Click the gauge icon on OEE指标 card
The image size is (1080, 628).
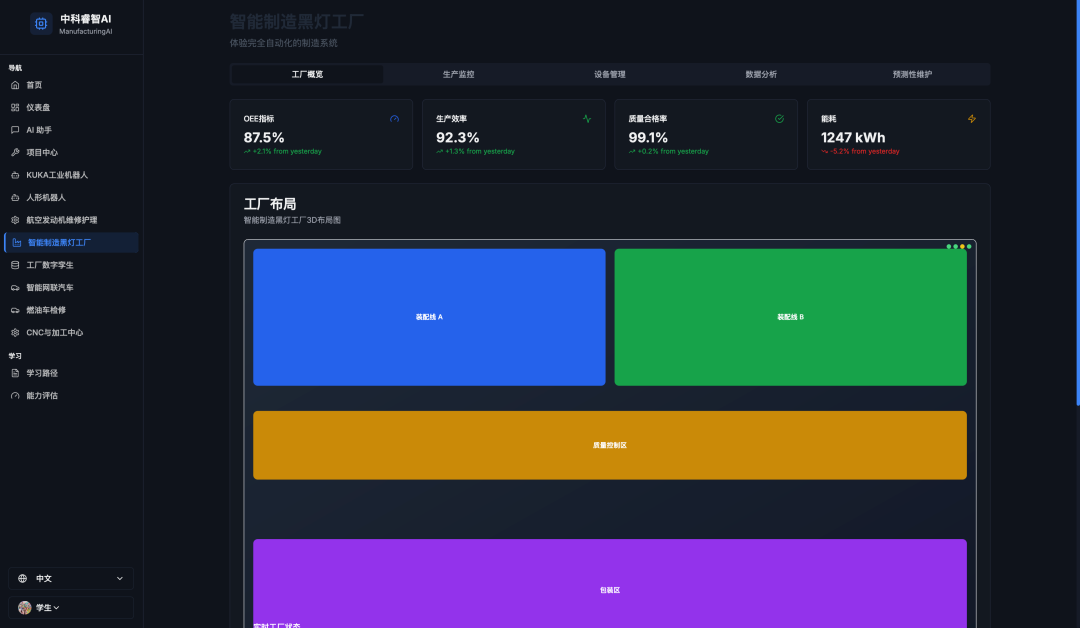(394, 119)
